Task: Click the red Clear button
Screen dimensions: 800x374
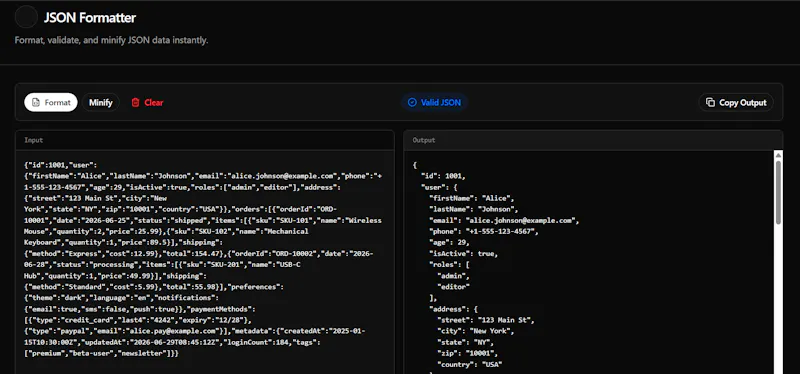Action: tap(147, 102)
